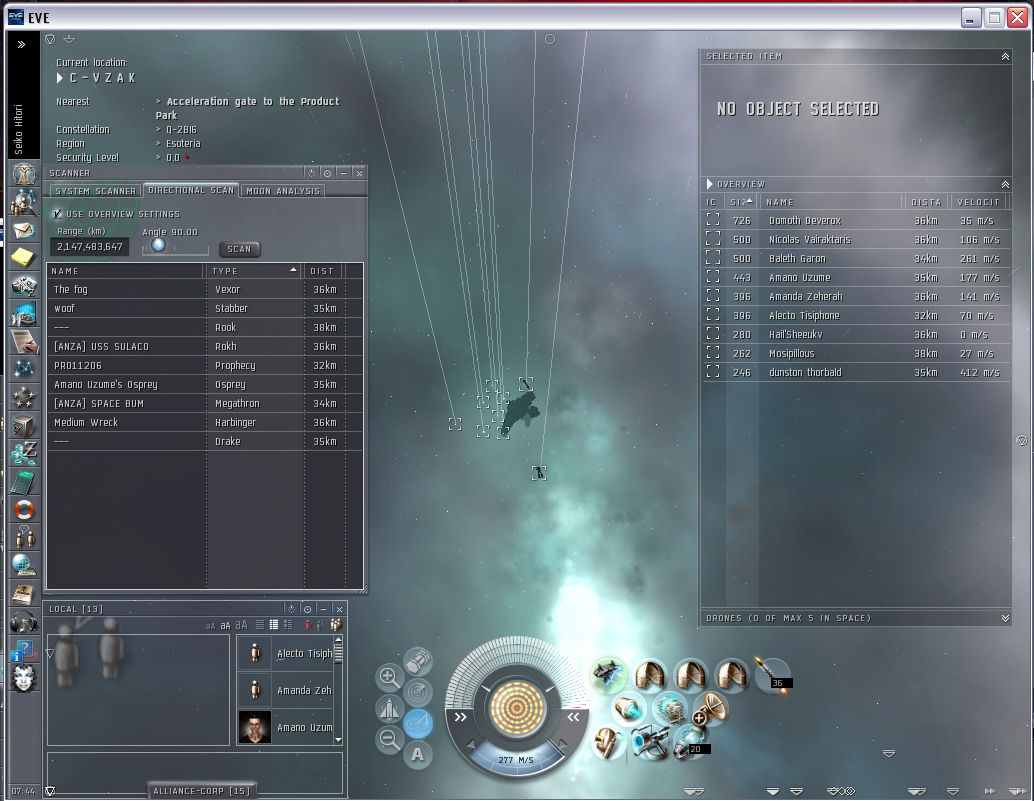The width and height of the screenshot is (1034, 801).
Task: Click left HUD expand double-arrow button
Action: (460, 717)
